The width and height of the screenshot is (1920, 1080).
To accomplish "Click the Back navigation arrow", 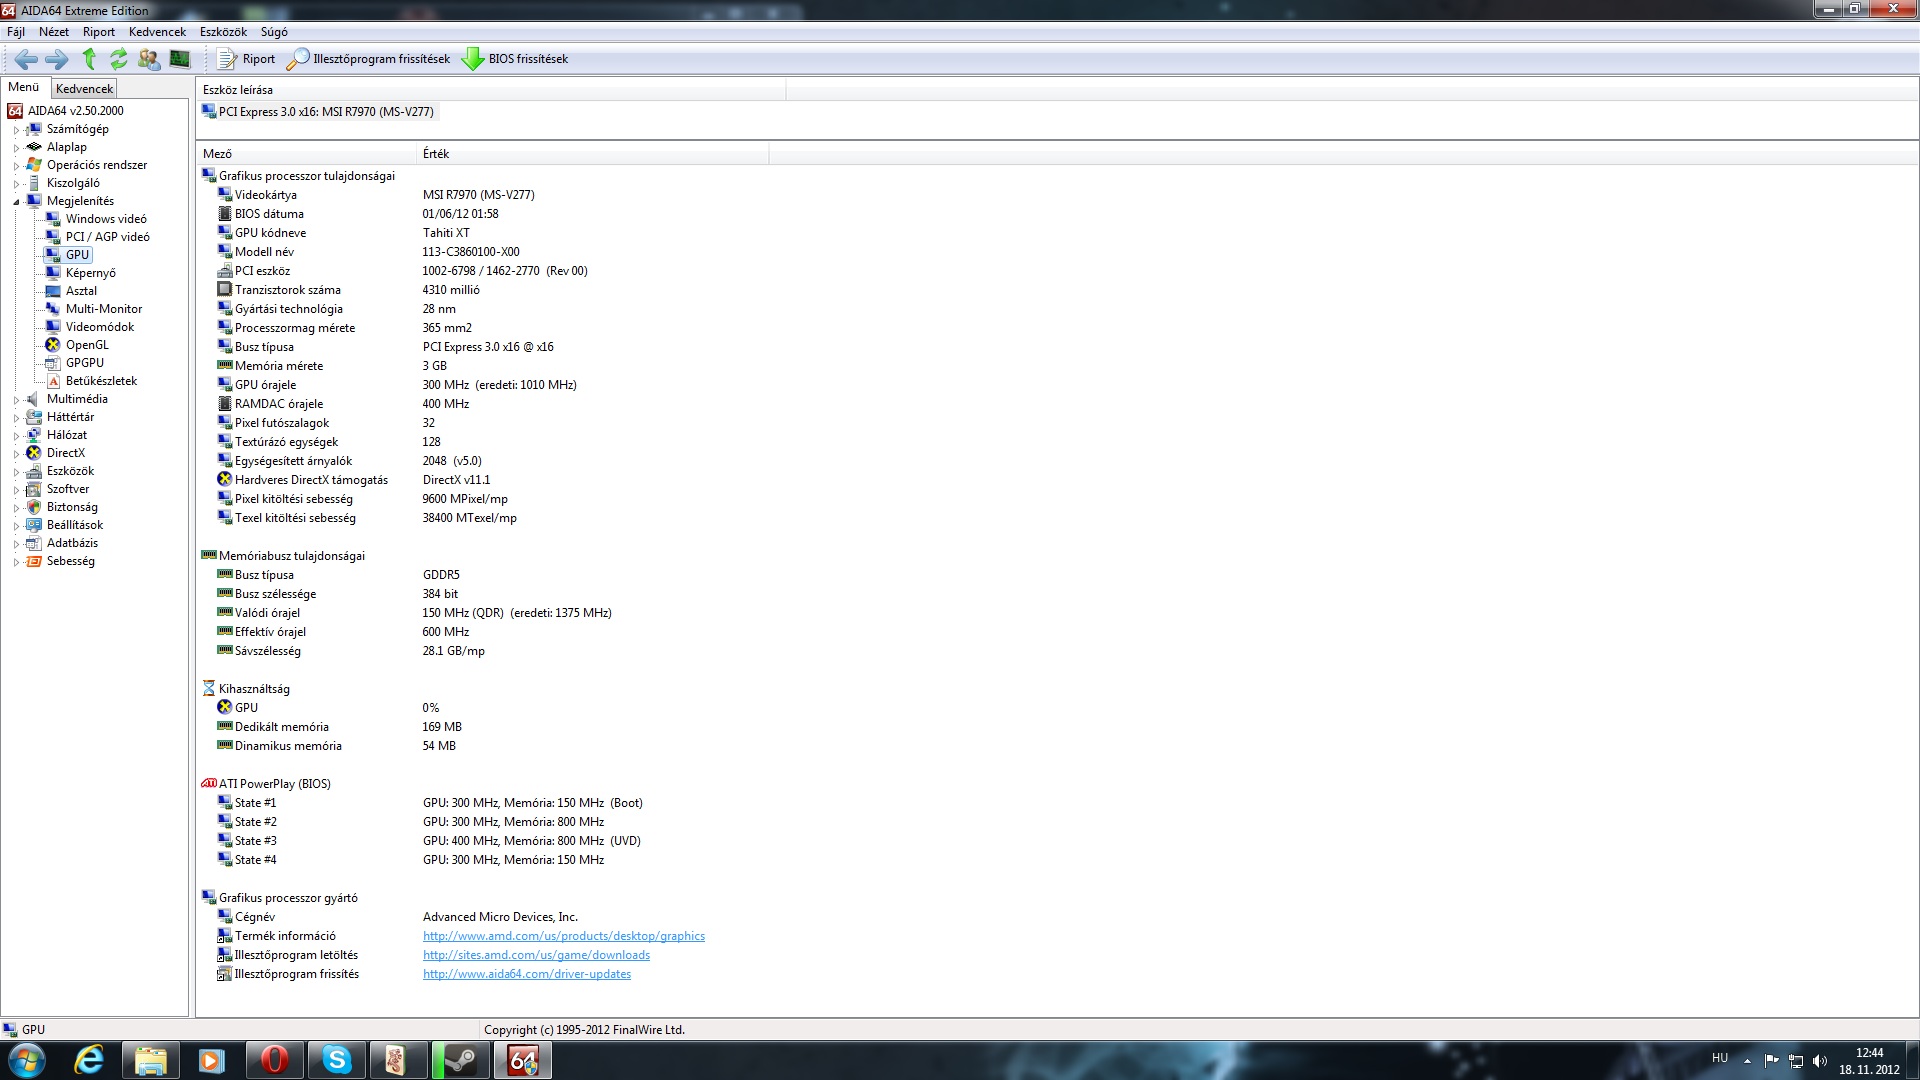I will pyautogui.click(x=27, y=59).
